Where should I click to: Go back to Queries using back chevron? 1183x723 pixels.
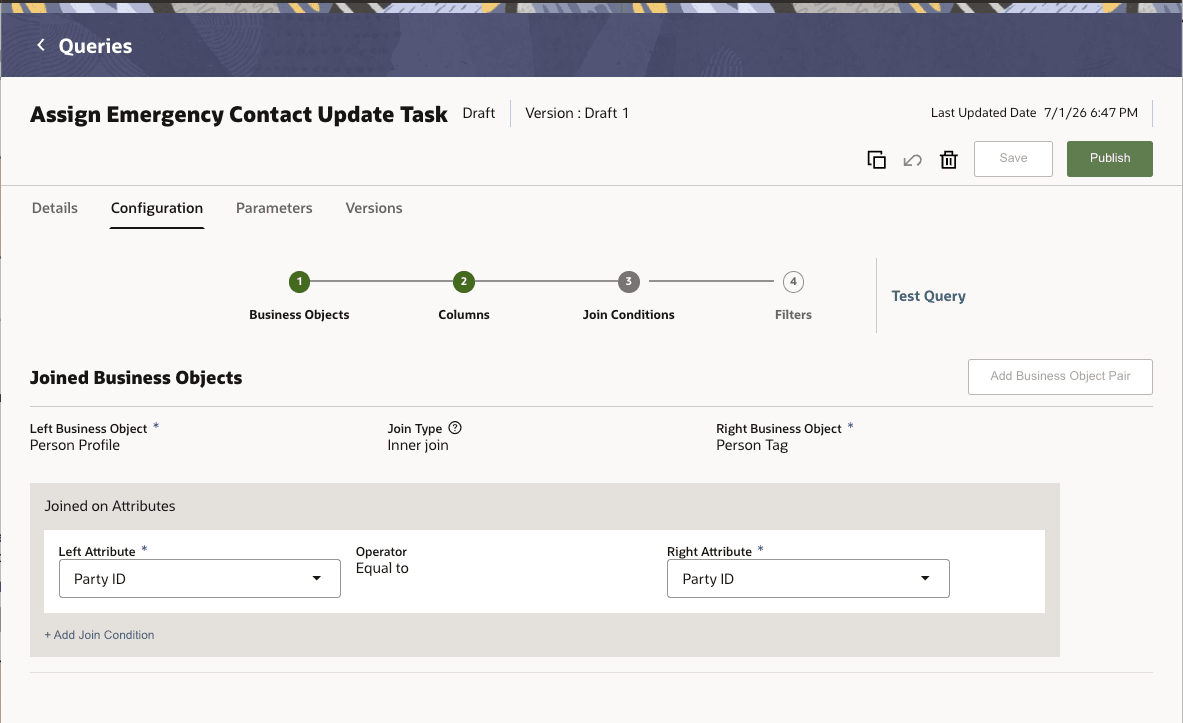(x=41, y=45)
